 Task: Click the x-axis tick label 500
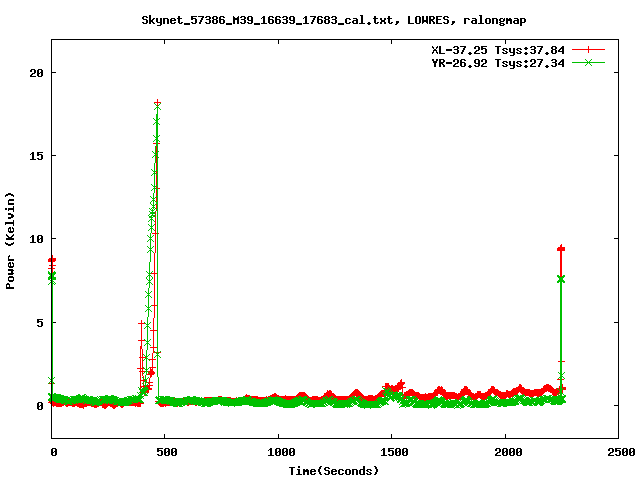[167, 452]
